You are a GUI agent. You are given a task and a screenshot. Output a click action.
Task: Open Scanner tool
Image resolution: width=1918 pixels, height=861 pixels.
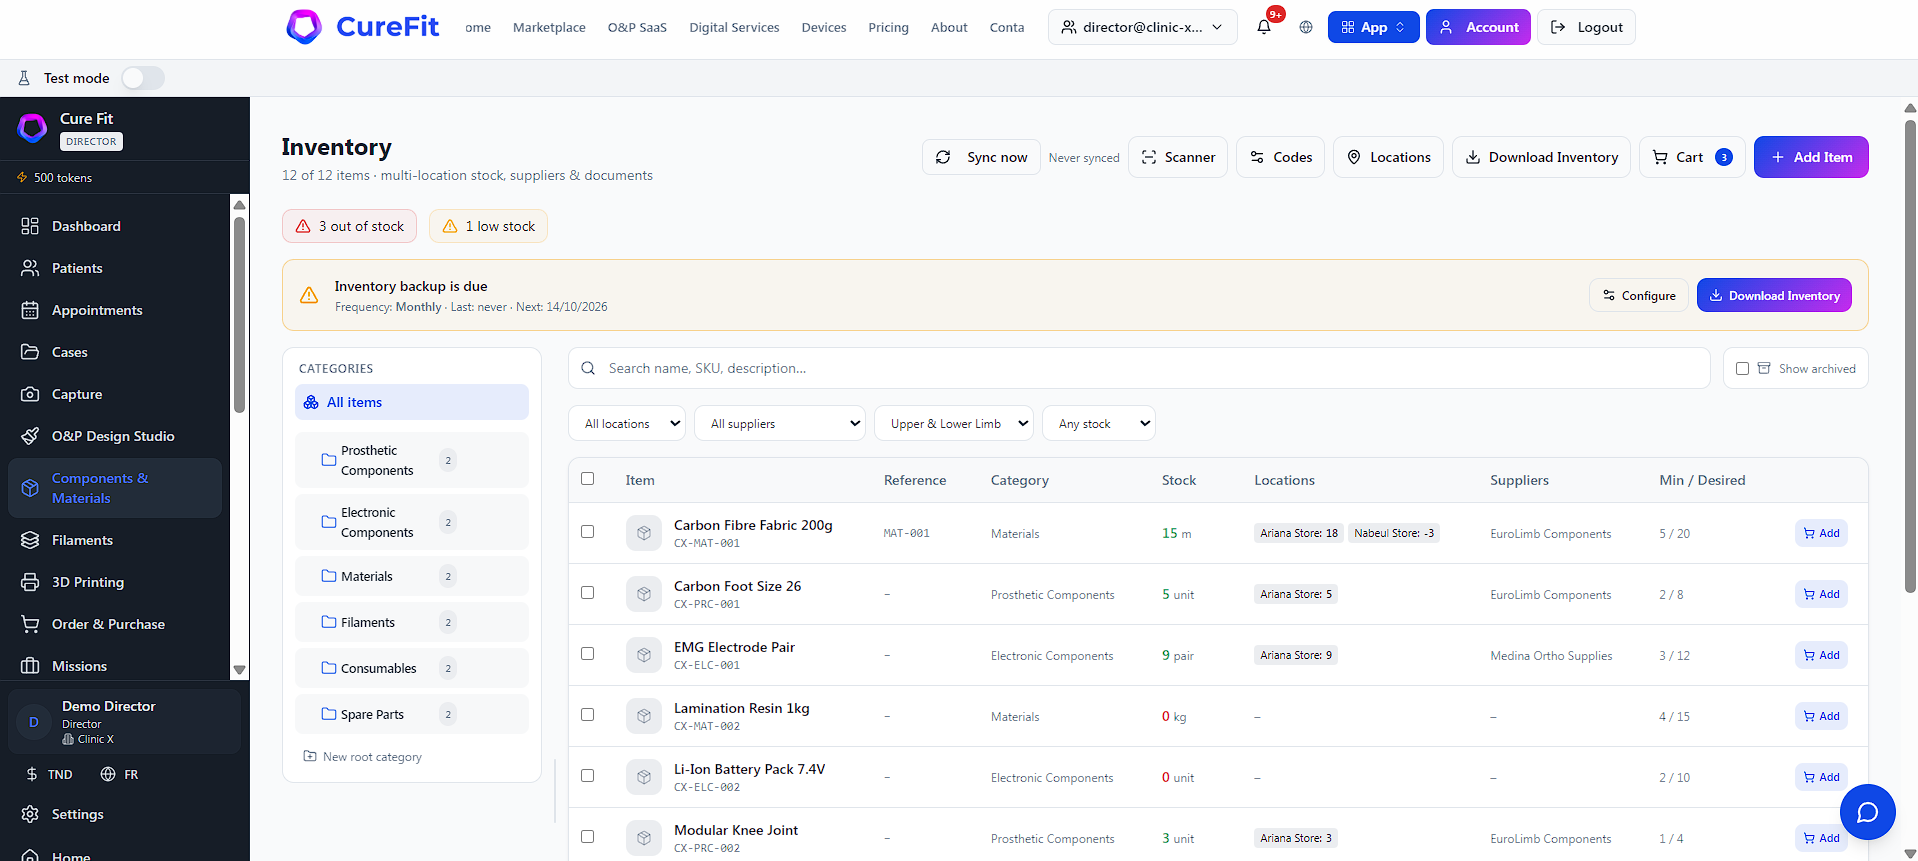[1178, 157]
